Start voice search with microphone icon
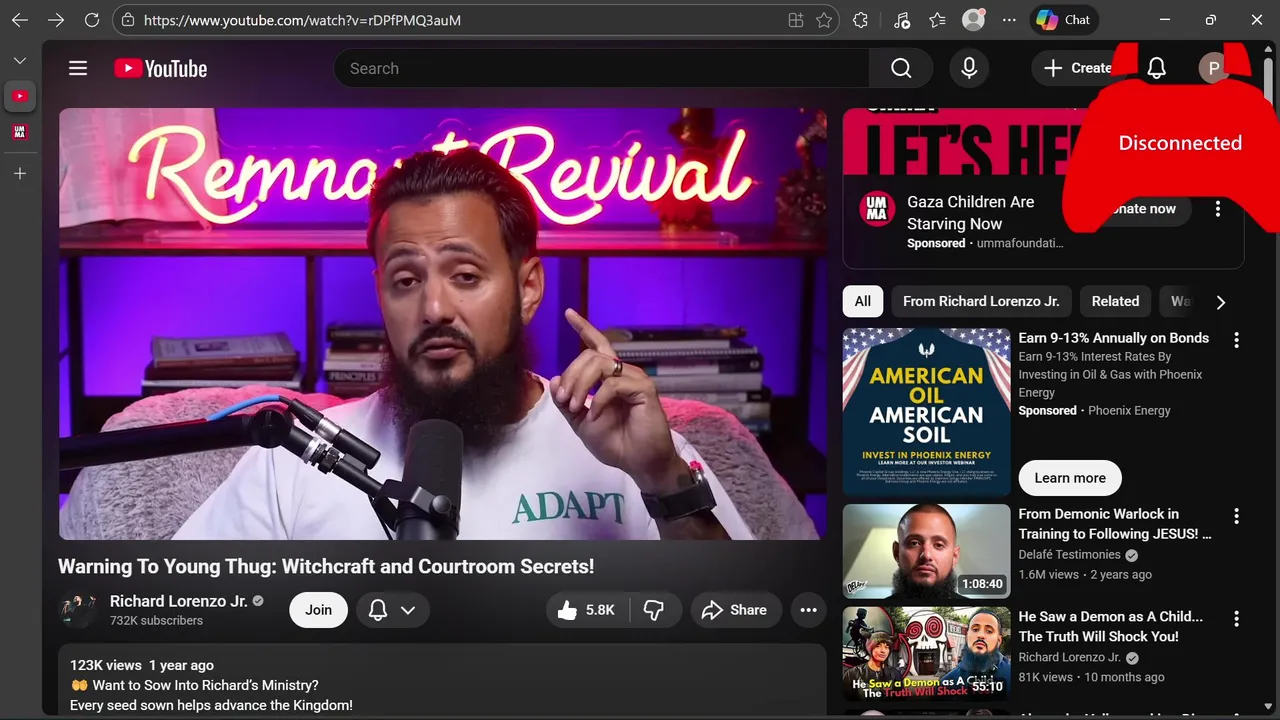 pos(969,68)
